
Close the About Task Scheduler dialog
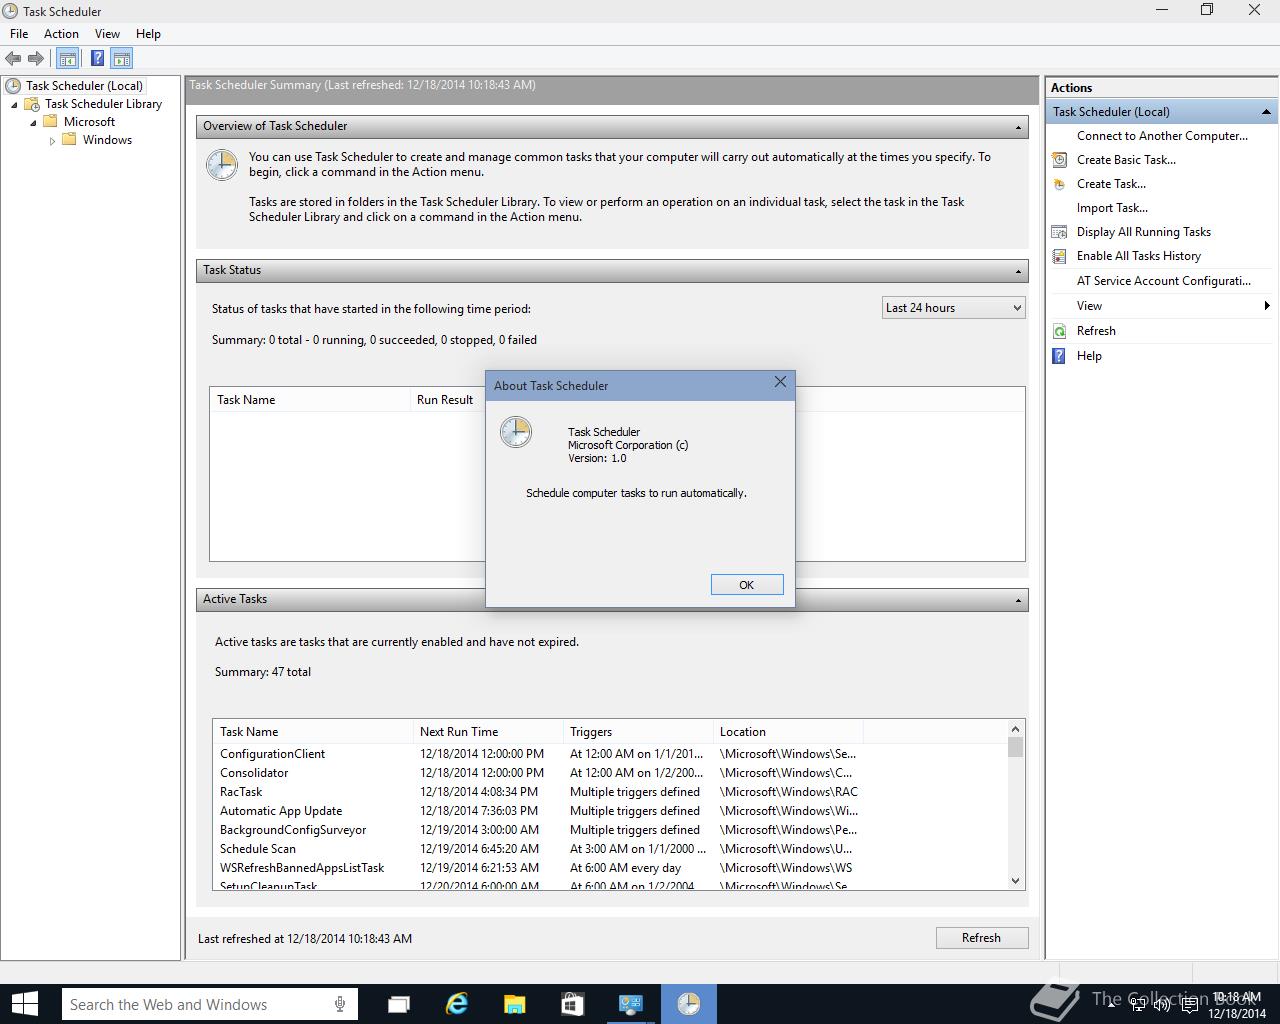coord(780,382)
